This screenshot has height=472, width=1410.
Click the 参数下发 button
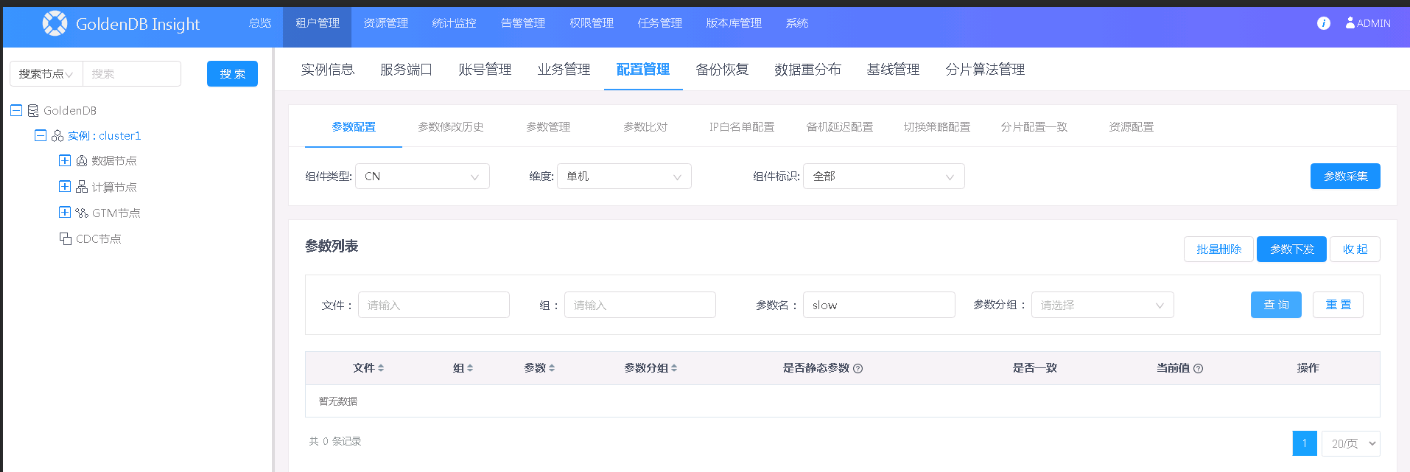[x=1292, y=250]
